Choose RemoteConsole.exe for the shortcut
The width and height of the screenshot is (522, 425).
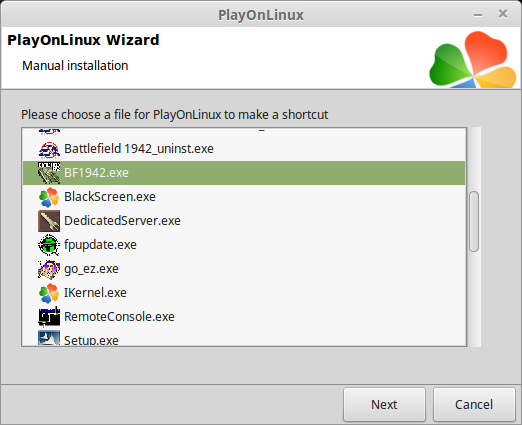(x=244, y=317)
